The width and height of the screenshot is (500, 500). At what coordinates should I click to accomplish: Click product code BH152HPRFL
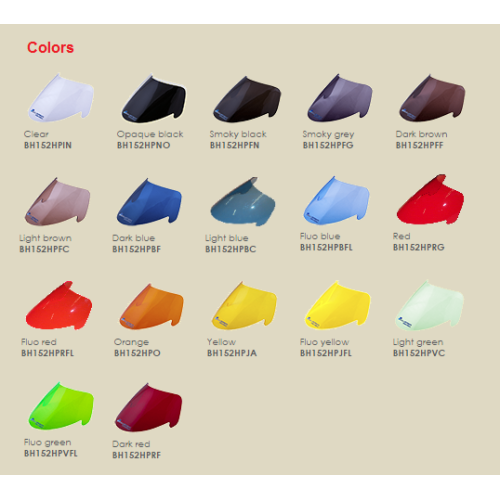pyautogui.click(x=47, y=353)
